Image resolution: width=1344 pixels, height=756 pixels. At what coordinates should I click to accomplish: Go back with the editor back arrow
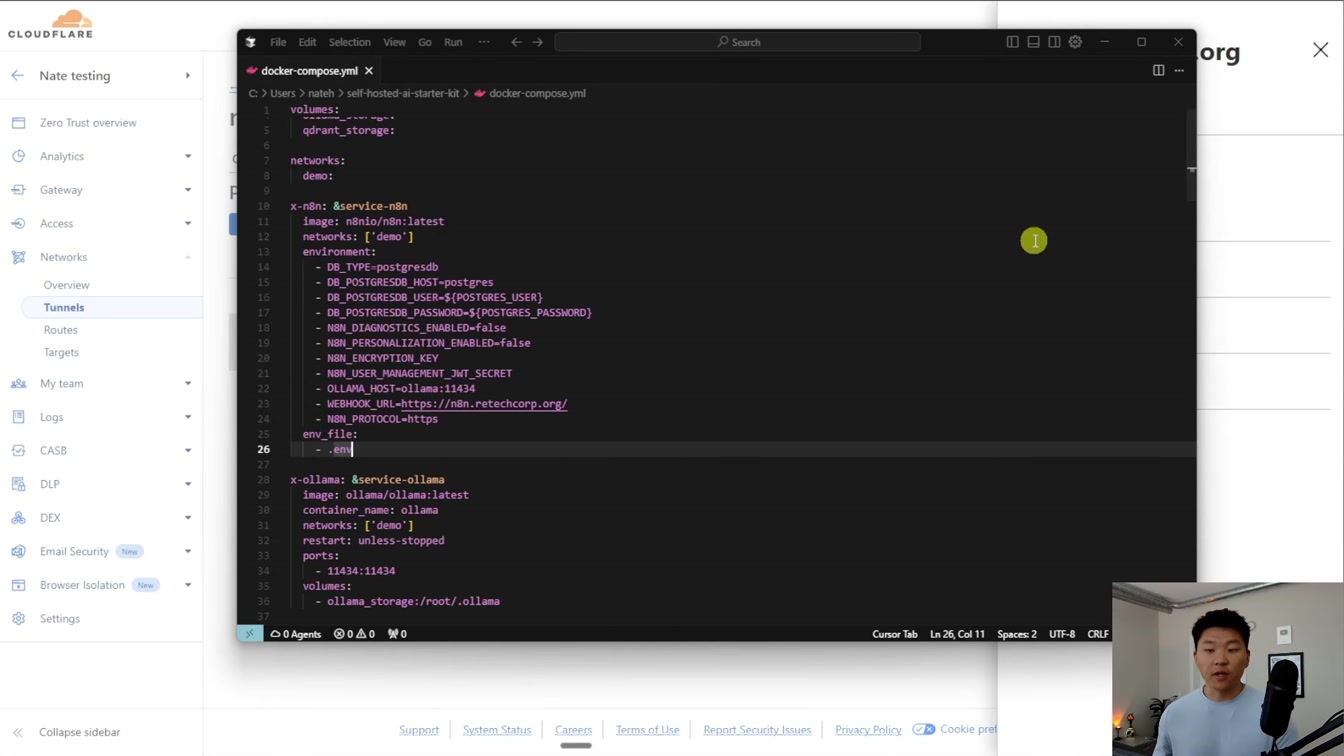coord(516,42)
